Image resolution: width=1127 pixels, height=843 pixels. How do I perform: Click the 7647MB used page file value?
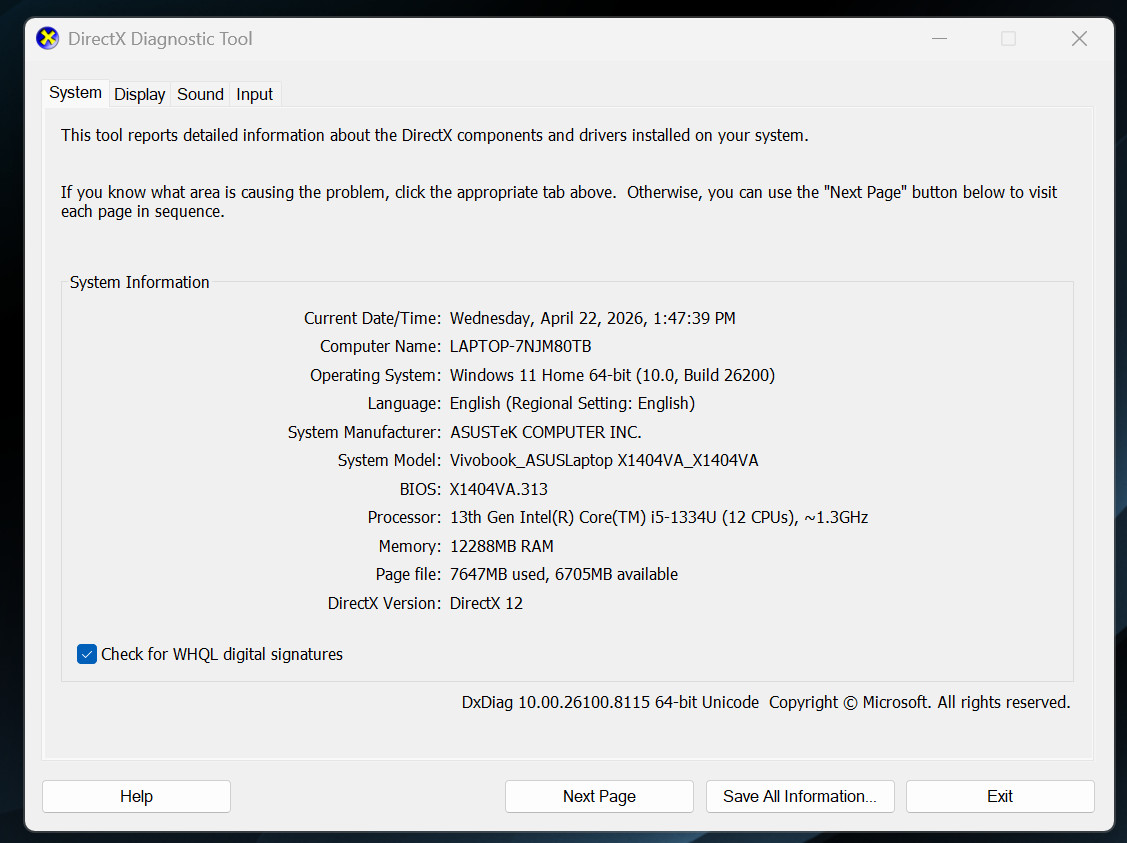pos(564,574)
